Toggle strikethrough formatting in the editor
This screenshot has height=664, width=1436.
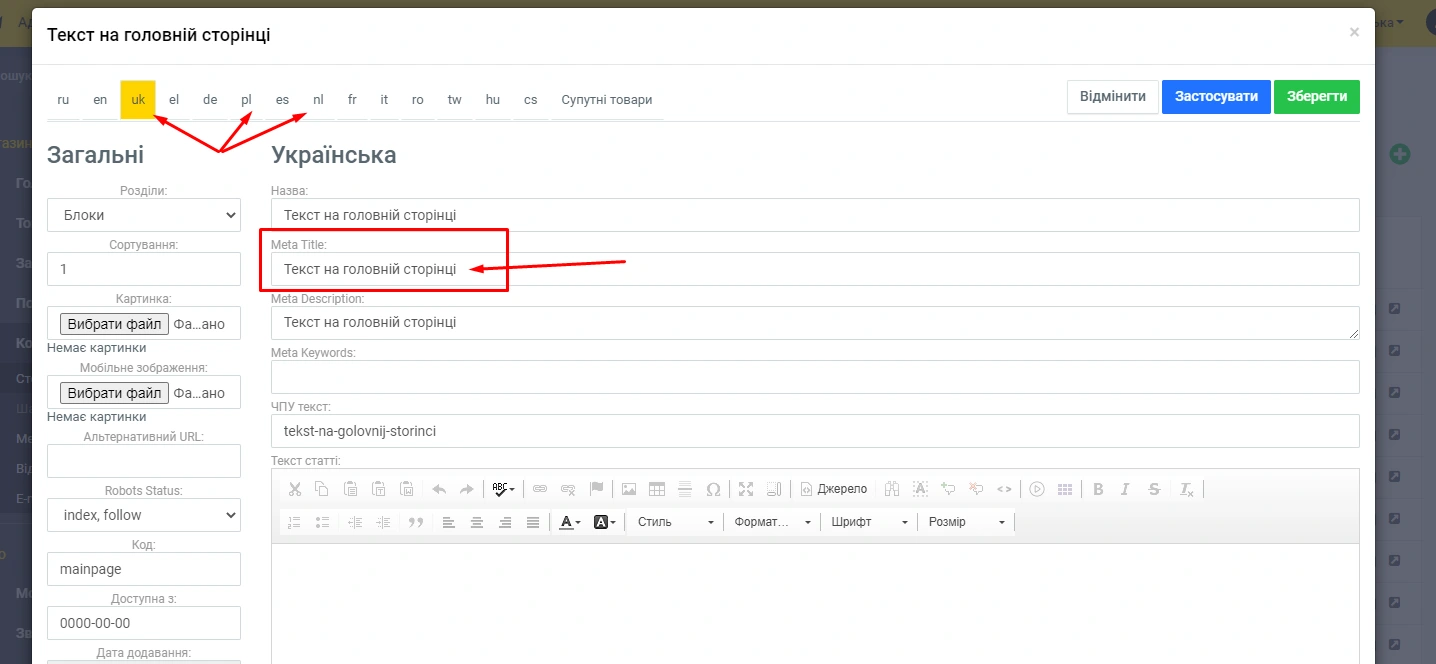pyautogui.click(x=1154, y=489)
